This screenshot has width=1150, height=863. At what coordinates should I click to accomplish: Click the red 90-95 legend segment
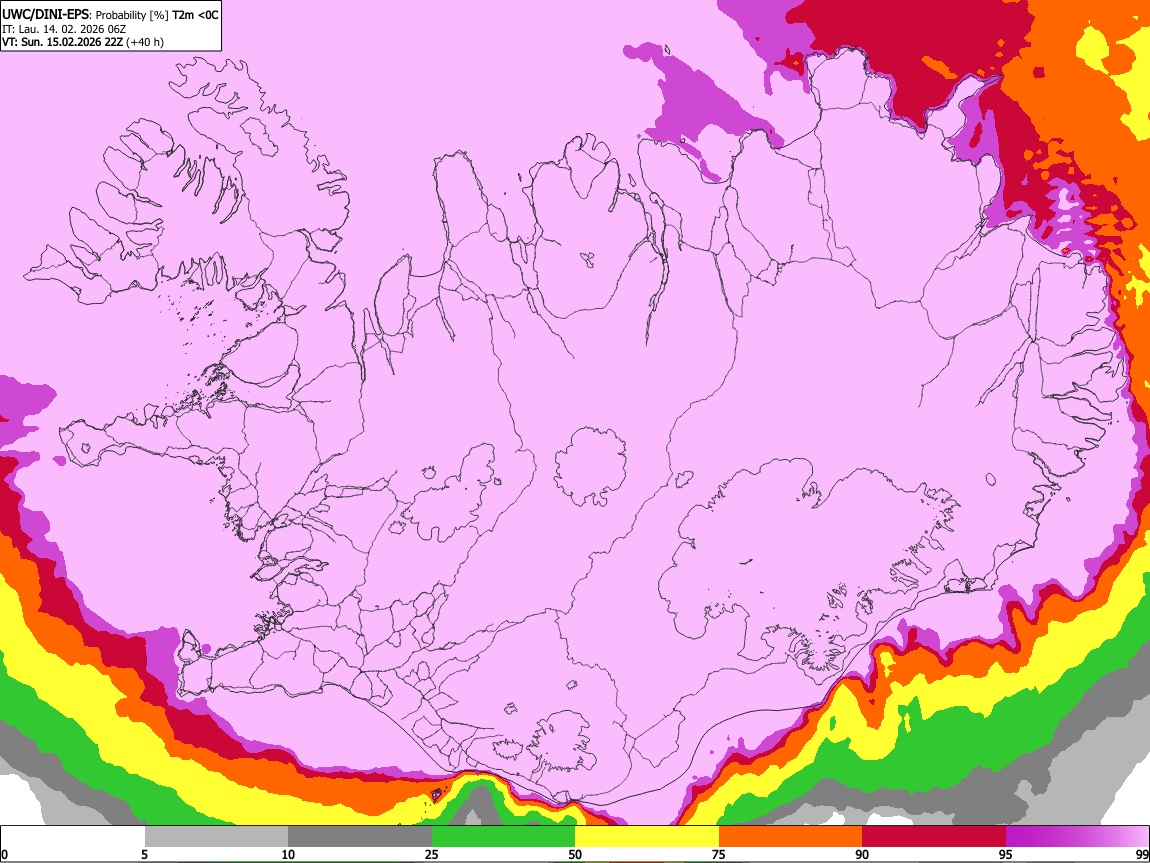click(x=934, y=836)
